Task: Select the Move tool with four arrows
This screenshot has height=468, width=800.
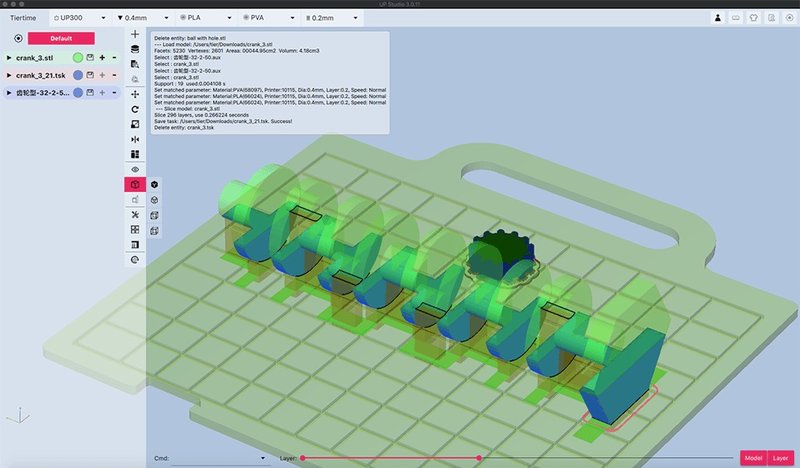Action: tap(135, 93)
